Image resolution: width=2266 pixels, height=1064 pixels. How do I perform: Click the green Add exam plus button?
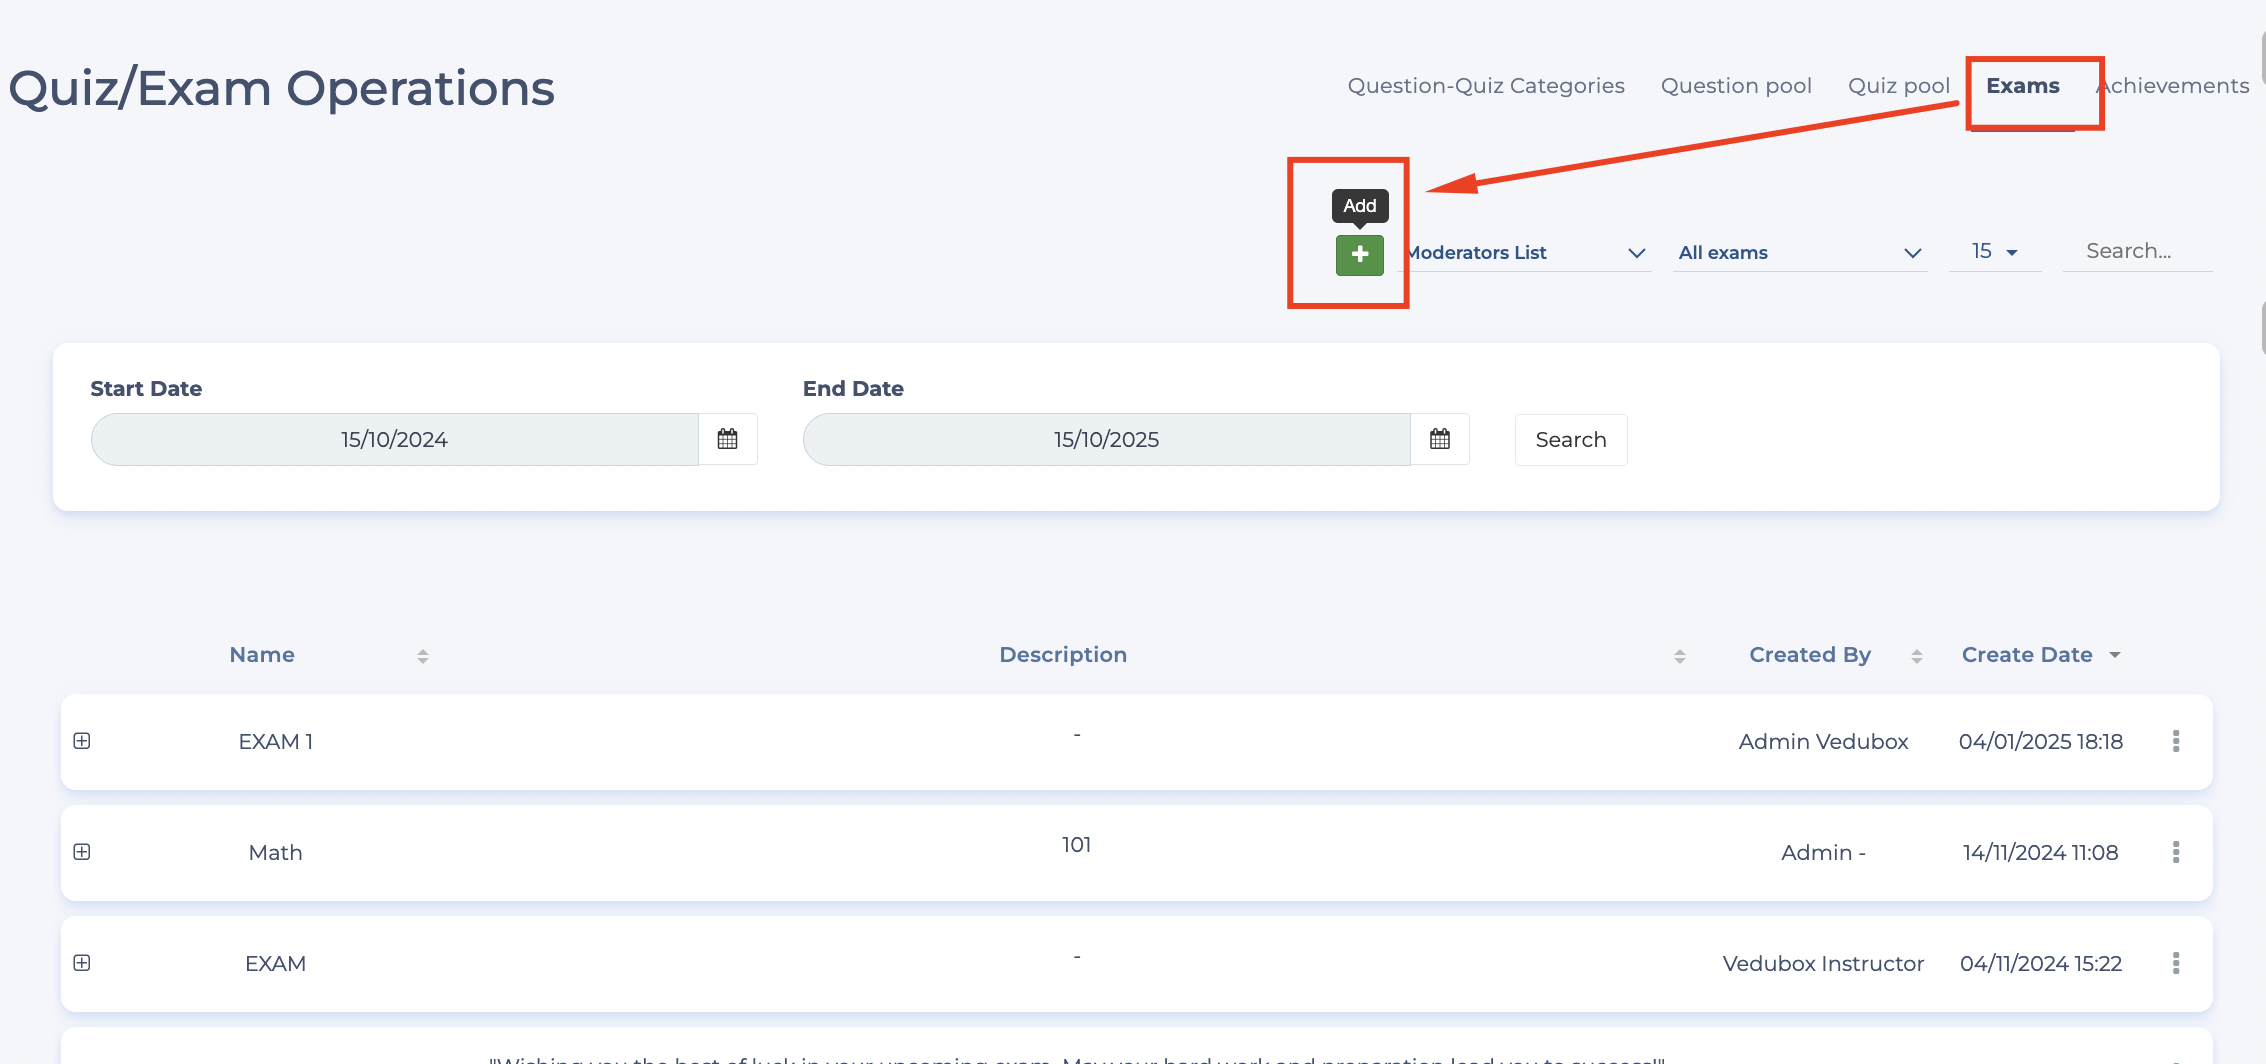1359,255
